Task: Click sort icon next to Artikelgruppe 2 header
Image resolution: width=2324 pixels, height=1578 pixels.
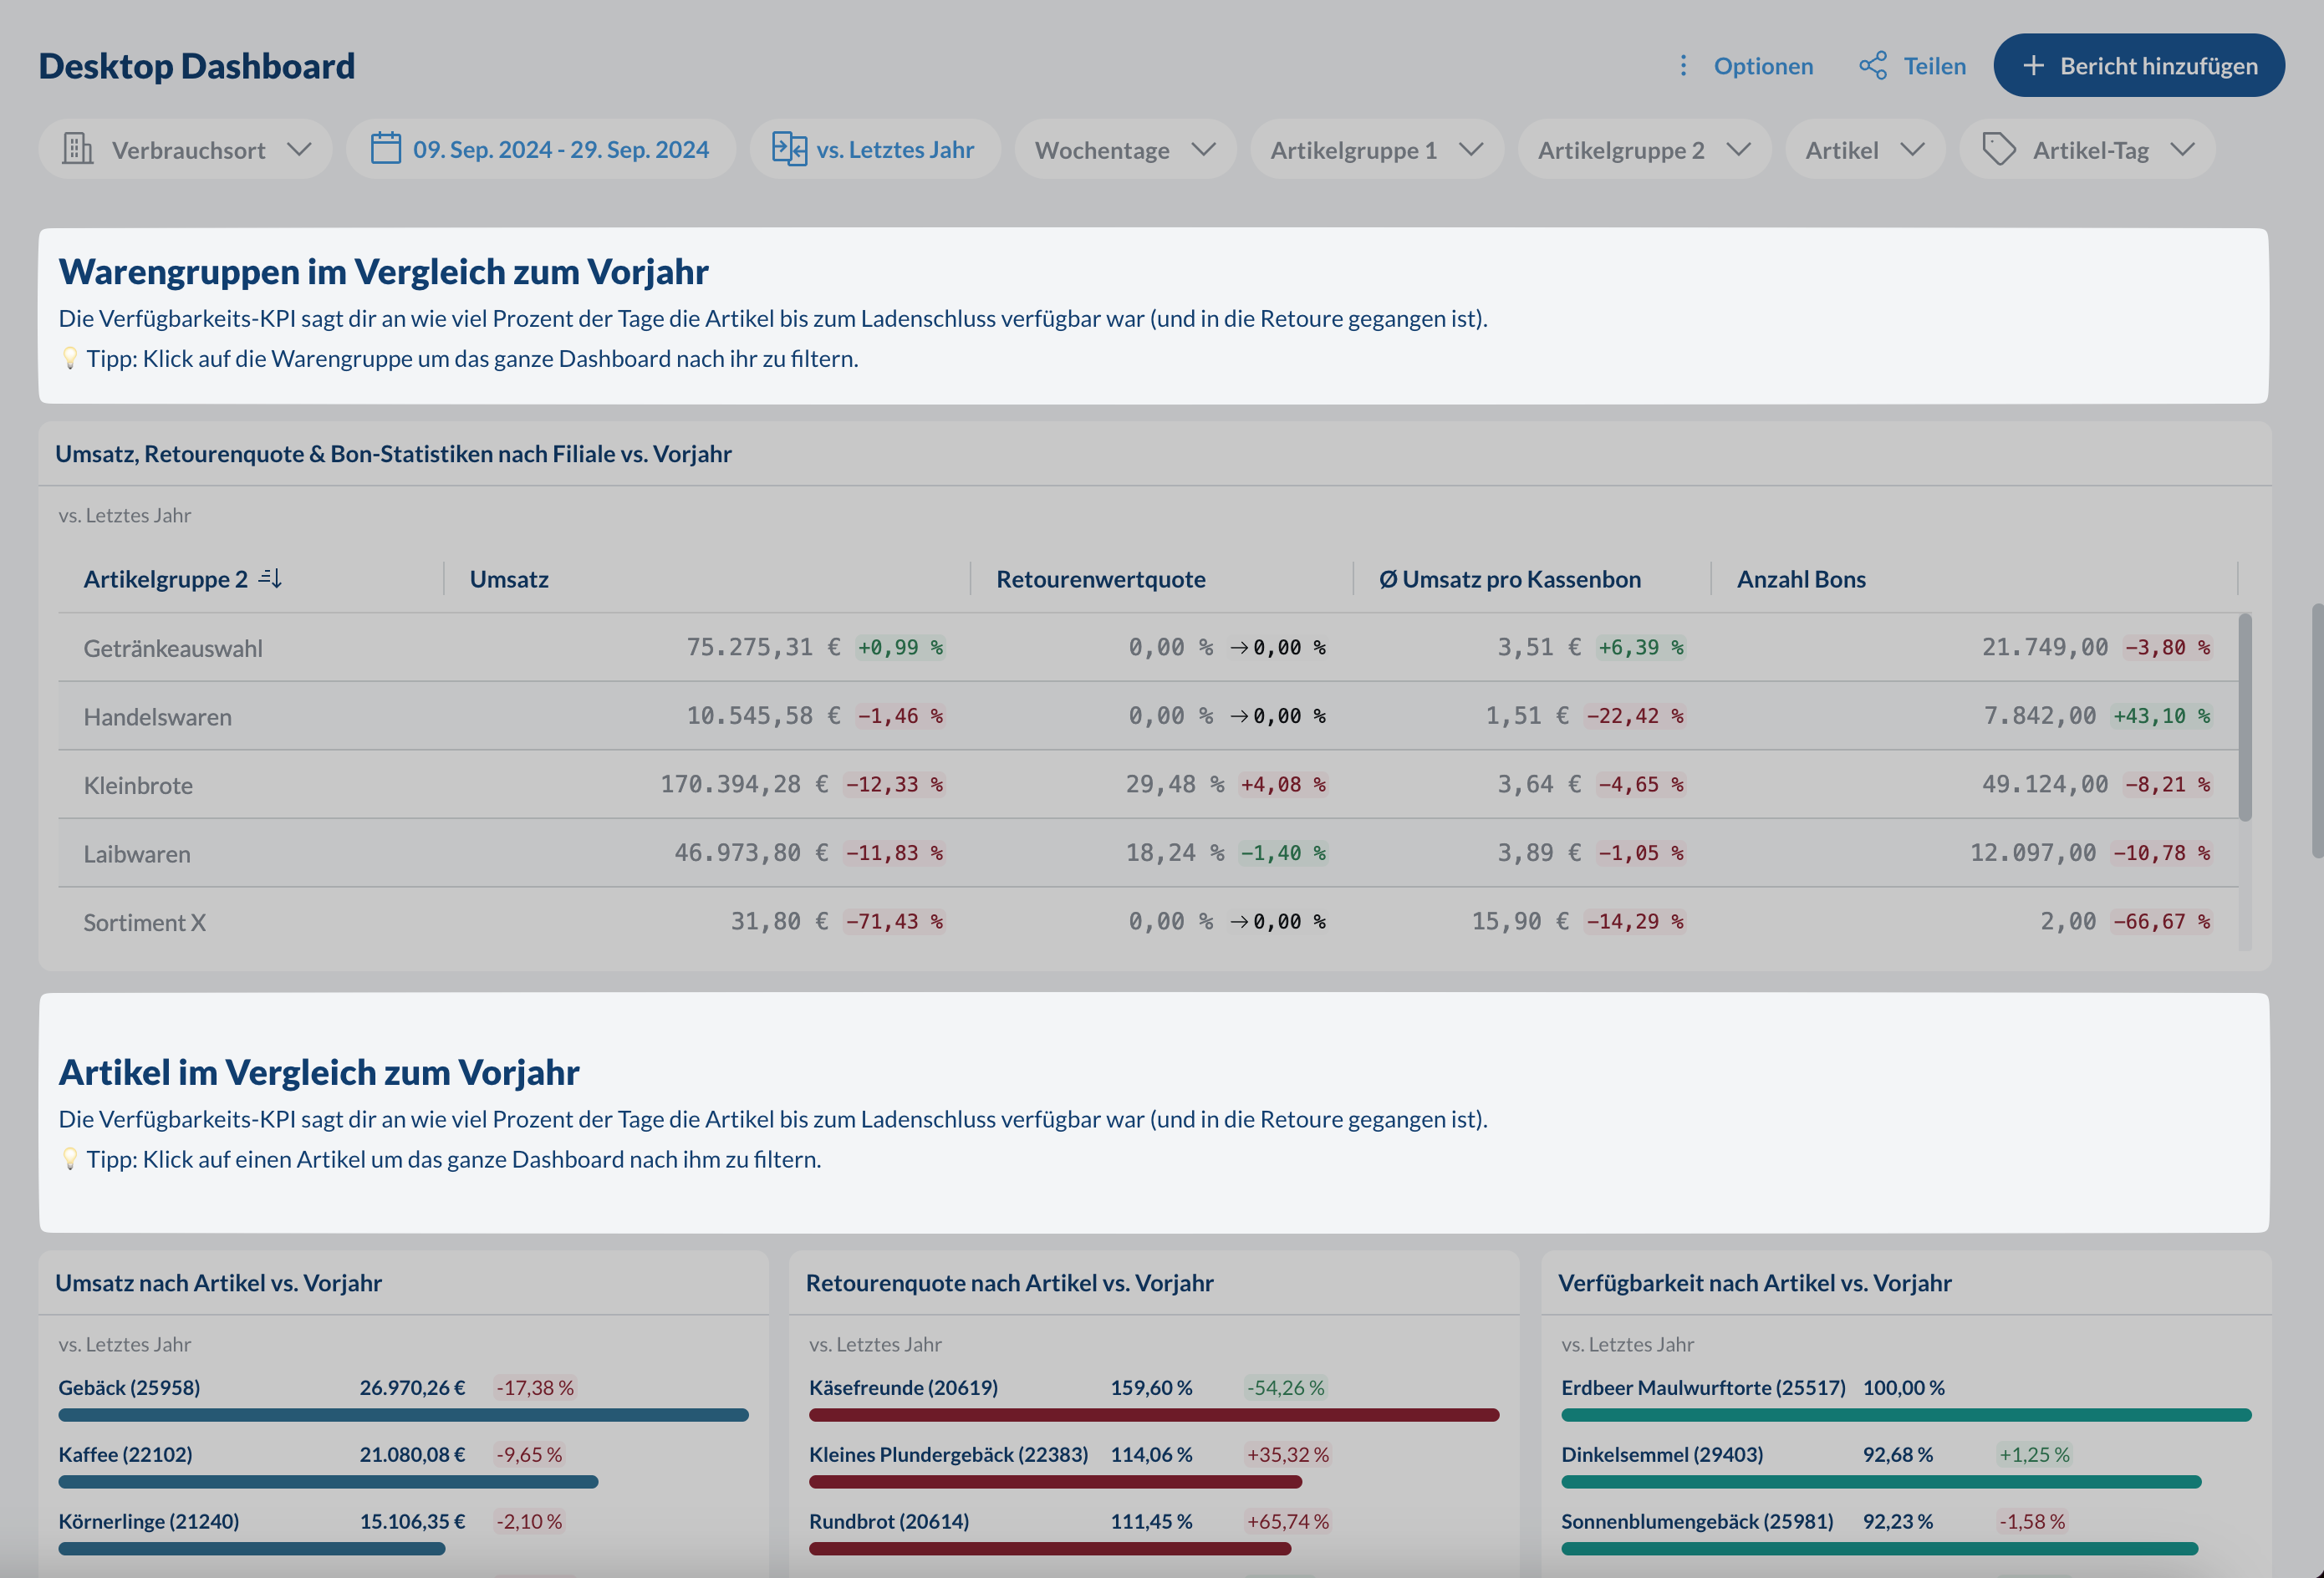Action: tap(271, 578)
